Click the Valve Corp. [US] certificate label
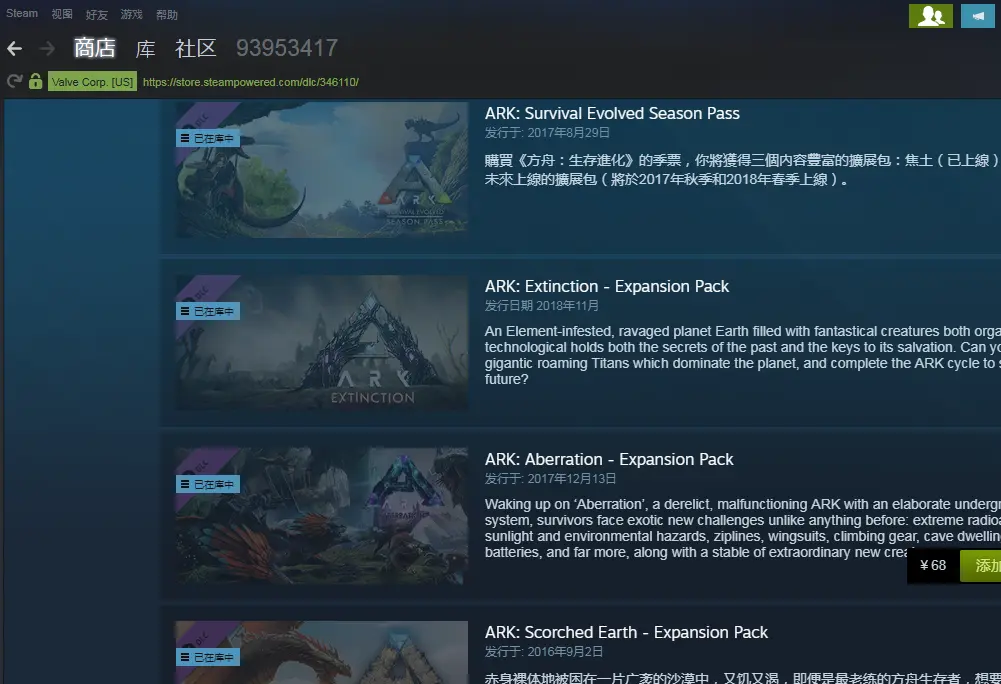The image size is (1001, 684). coord(93,81)
